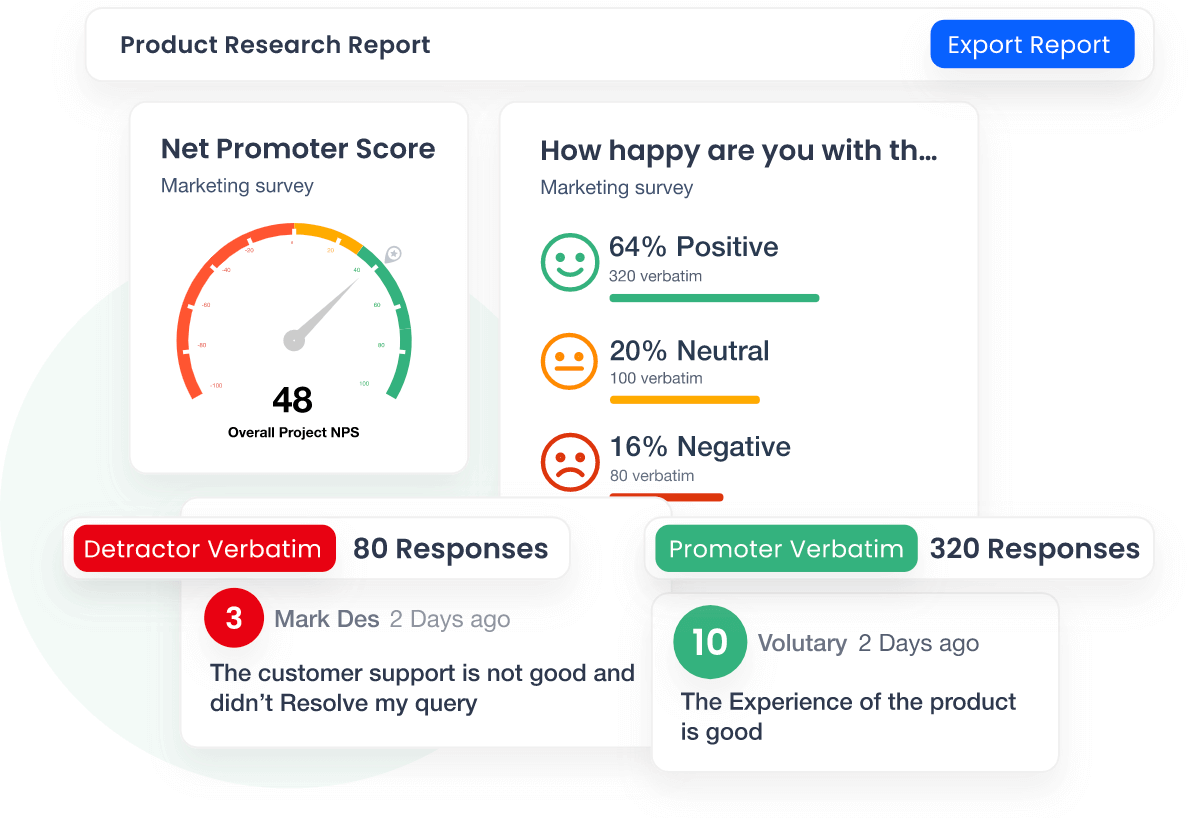Viewport: 1196px width, 818px height.
Task: Open the 320 Responses count
Action: [1034, 549]
